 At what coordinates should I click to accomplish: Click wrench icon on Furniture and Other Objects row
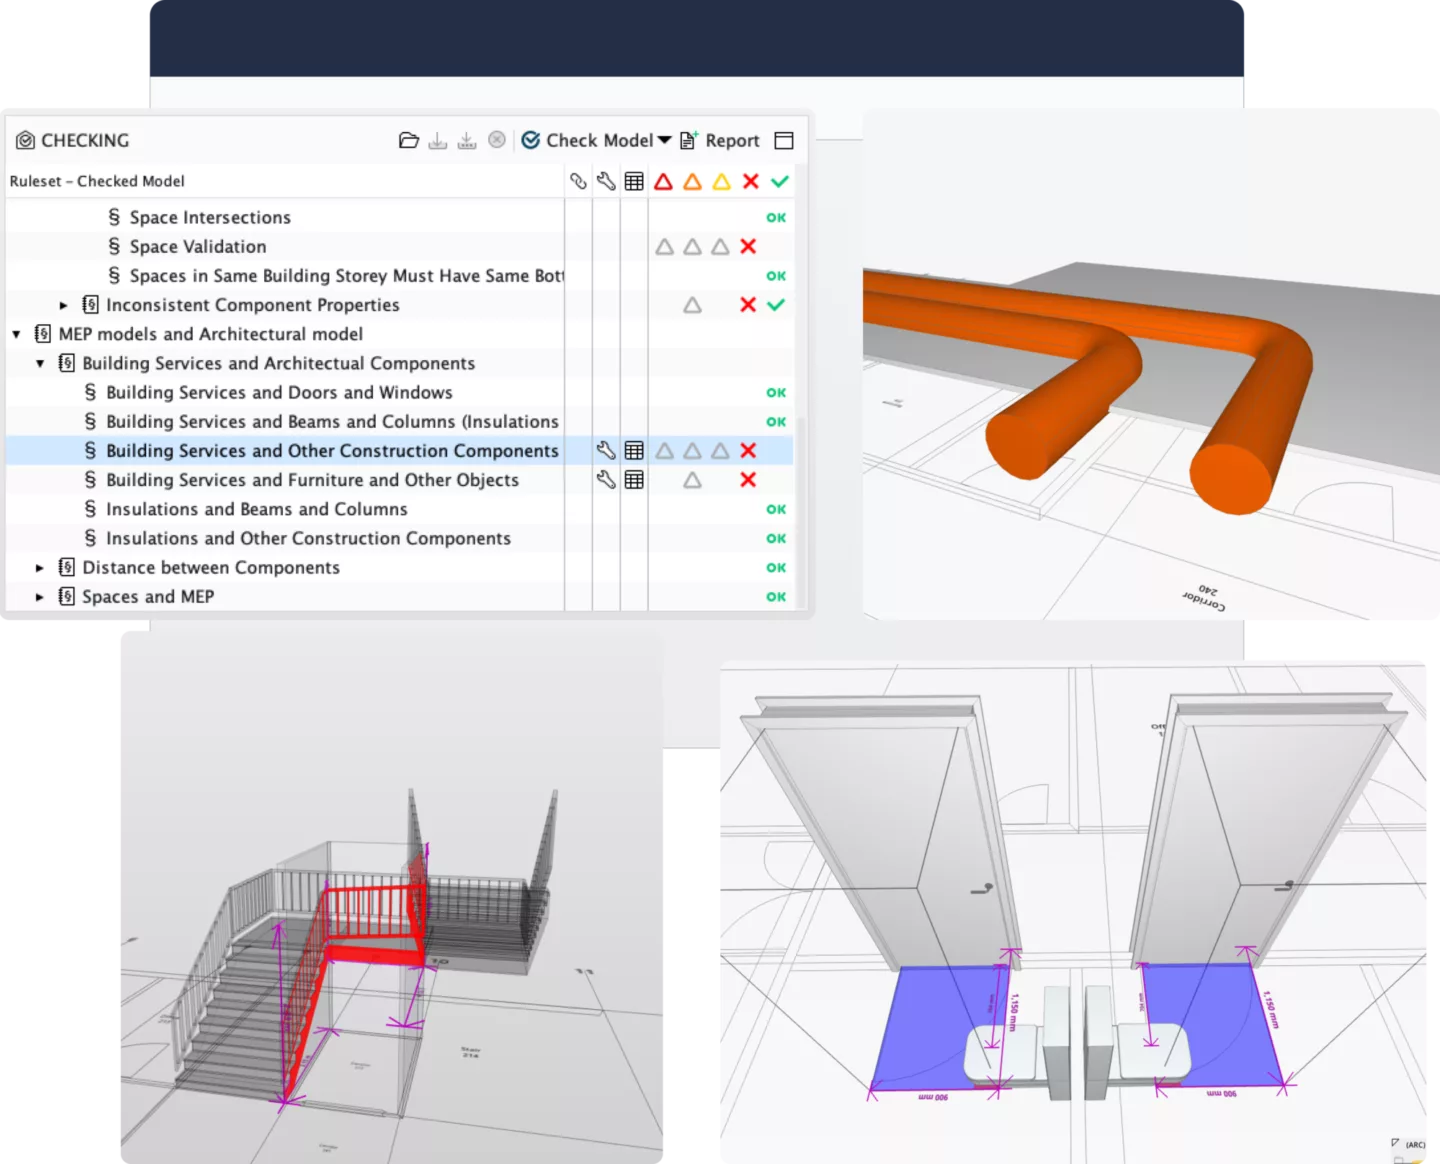[x=606, y=479]
